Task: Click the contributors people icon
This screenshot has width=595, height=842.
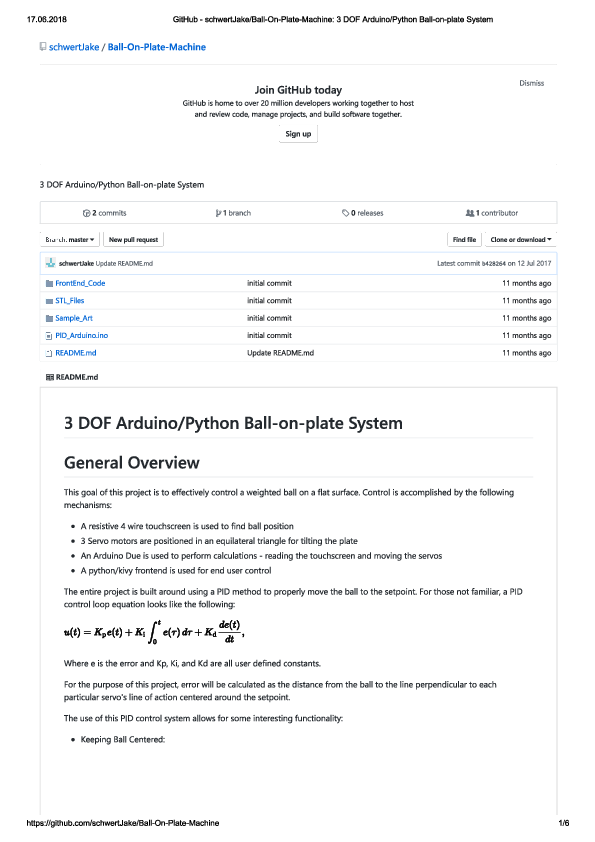Action: tap(470, 213)
